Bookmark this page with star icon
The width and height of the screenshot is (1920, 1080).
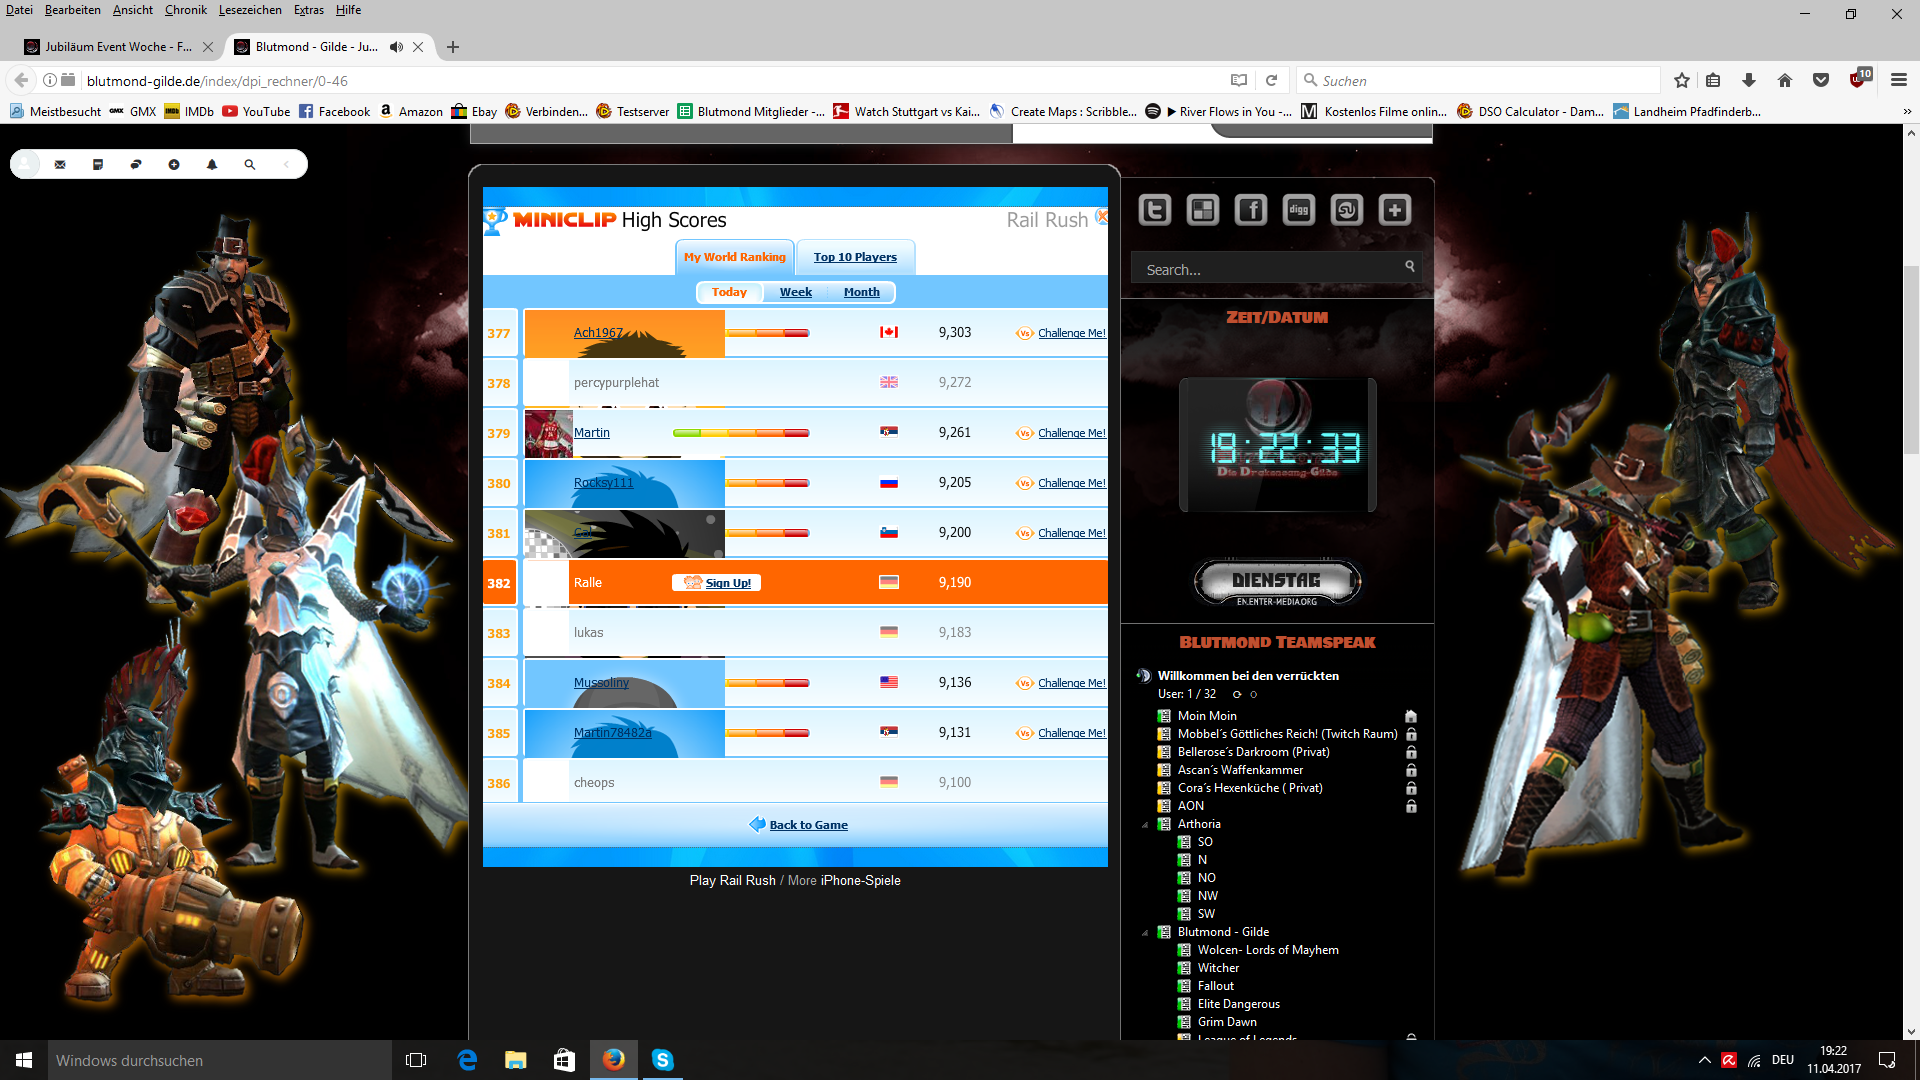click(x=1682, y=81)
